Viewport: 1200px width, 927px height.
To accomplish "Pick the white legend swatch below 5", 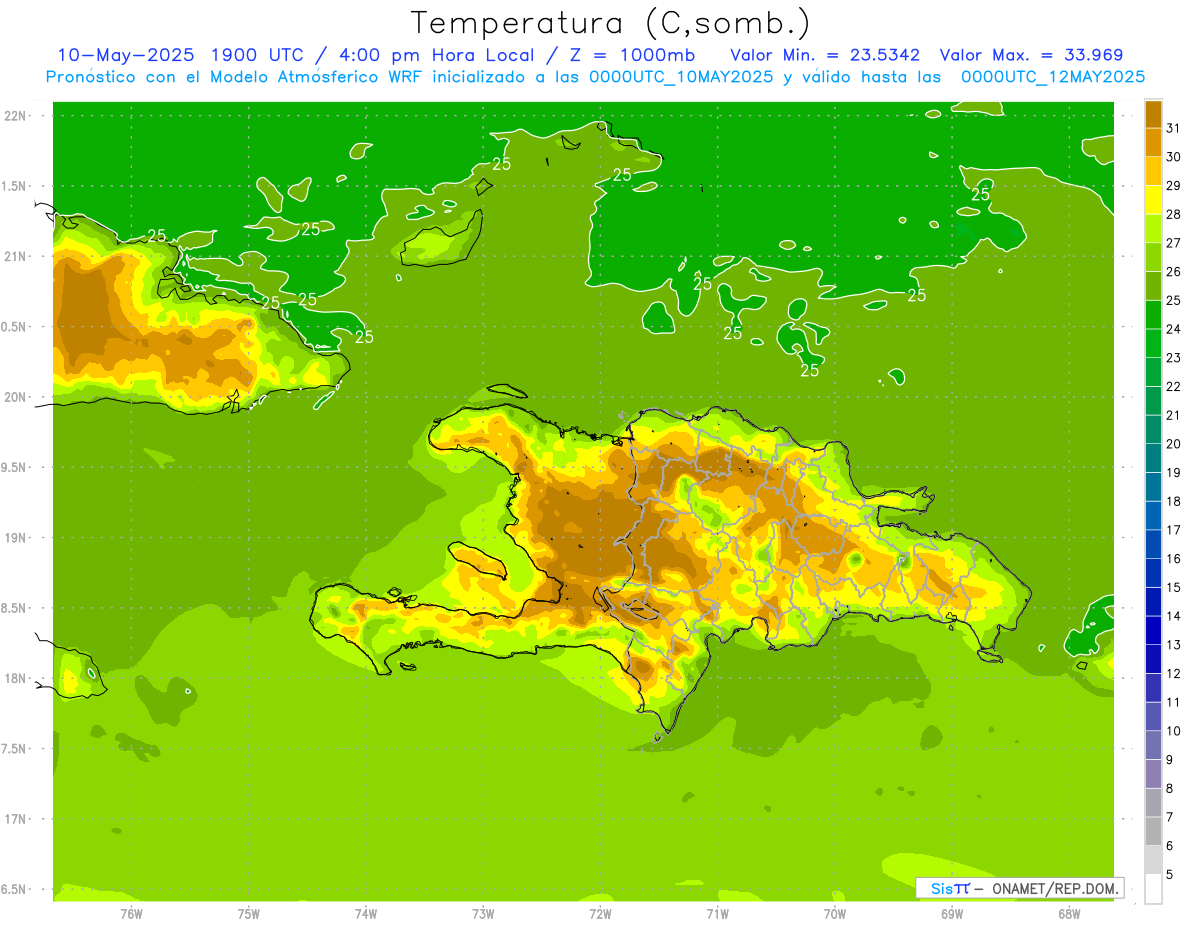I will point(1153,888).
